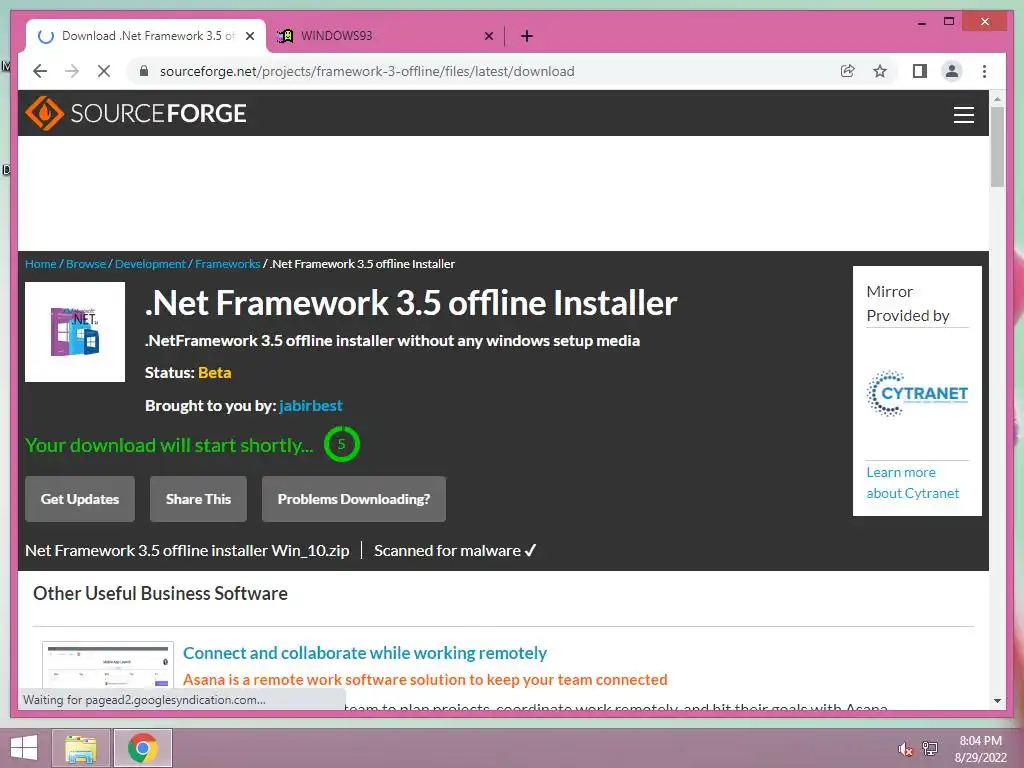Viewport: 1024px width, 768px height.
Task: Open the Frameworks breadcrumb link
Action: pyautogui.click(x=227, y=264)
